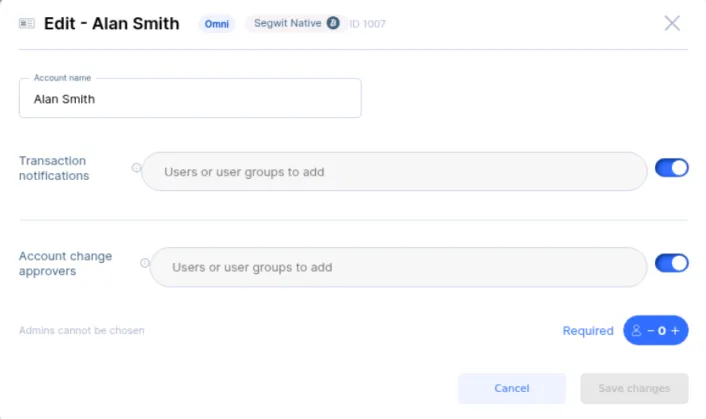Click the required approvers count value 0
The height and width of the screenshot is (419, 706).
662,331
